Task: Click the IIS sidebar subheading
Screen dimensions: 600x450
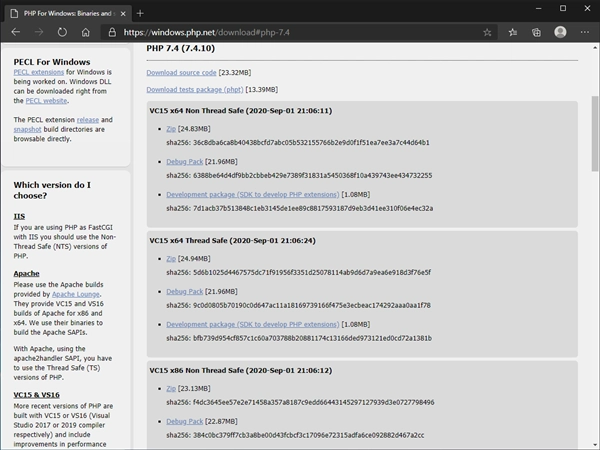Action: click(19, 217)
